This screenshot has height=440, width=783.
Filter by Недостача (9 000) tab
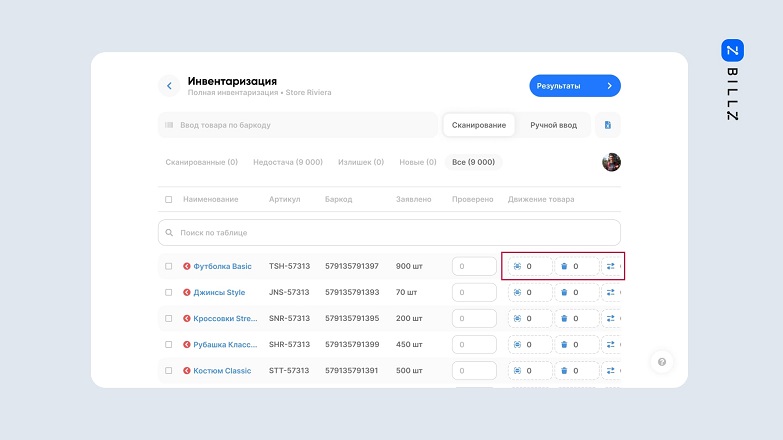288,162
